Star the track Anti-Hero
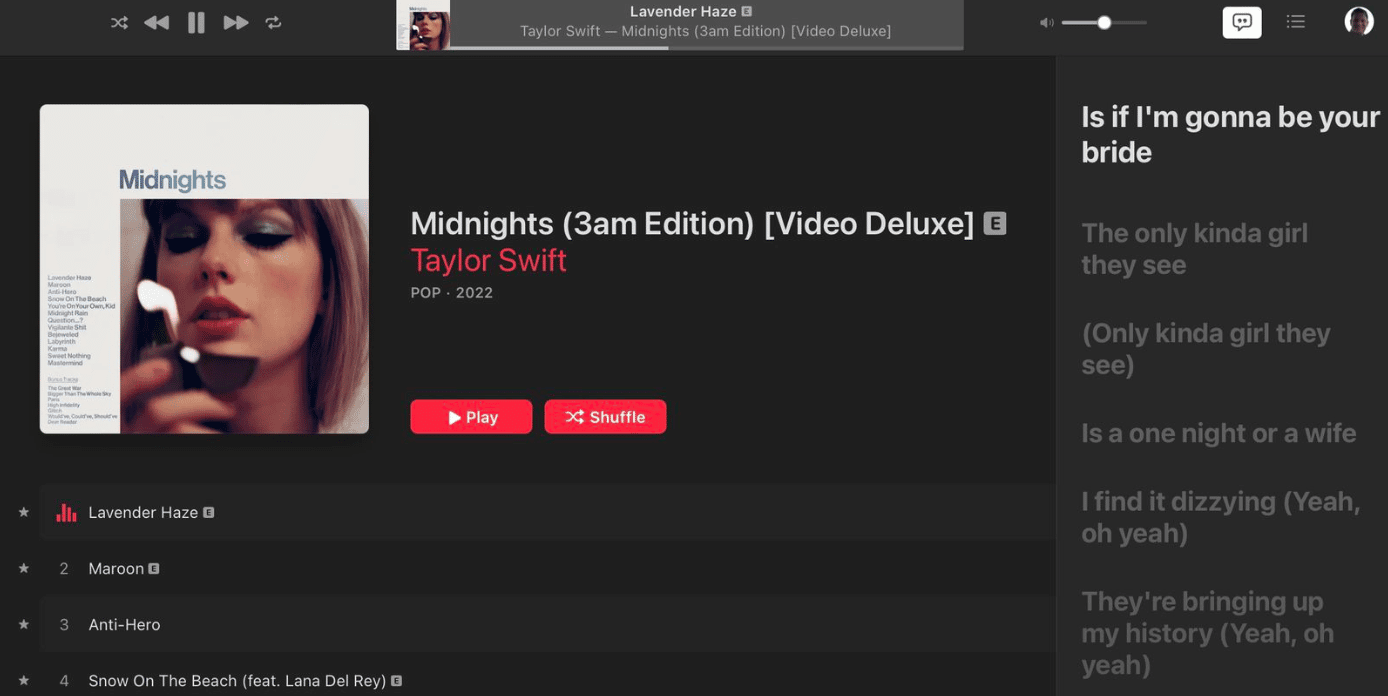1388x696 pixels. point(23,624)
